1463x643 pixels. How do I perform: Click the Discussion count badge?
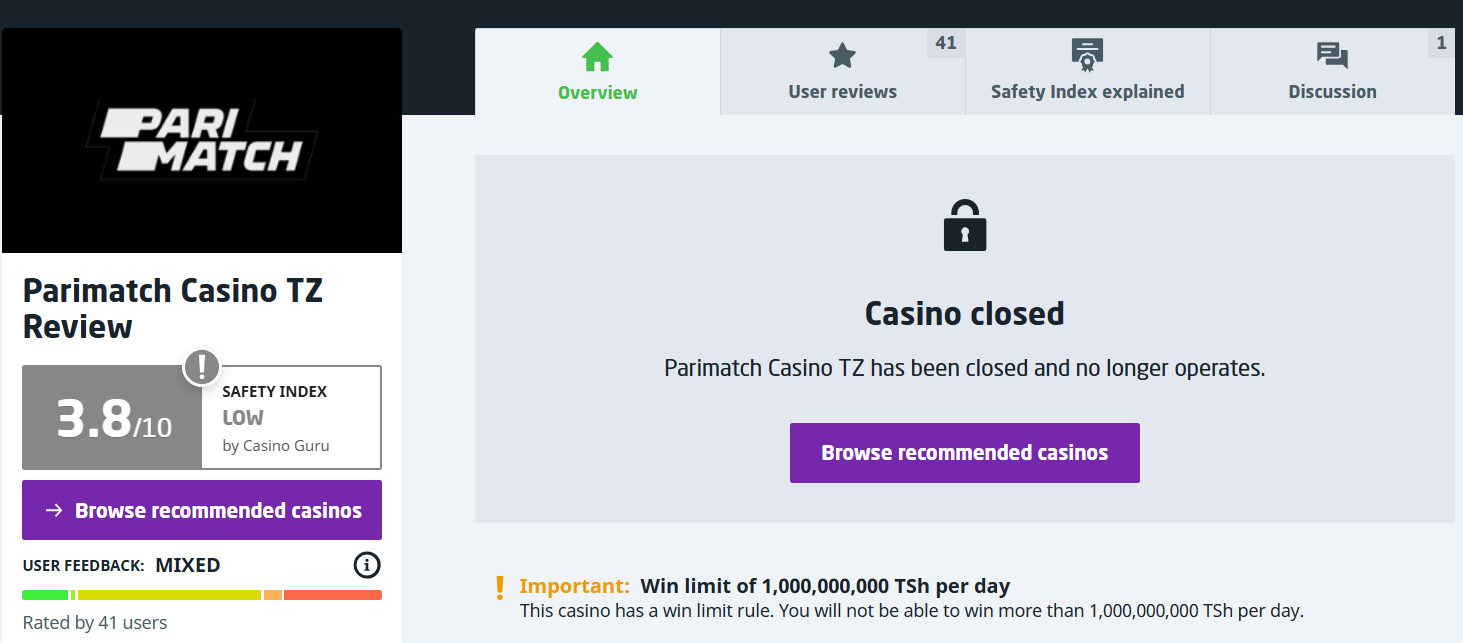tap(1441, 43)
